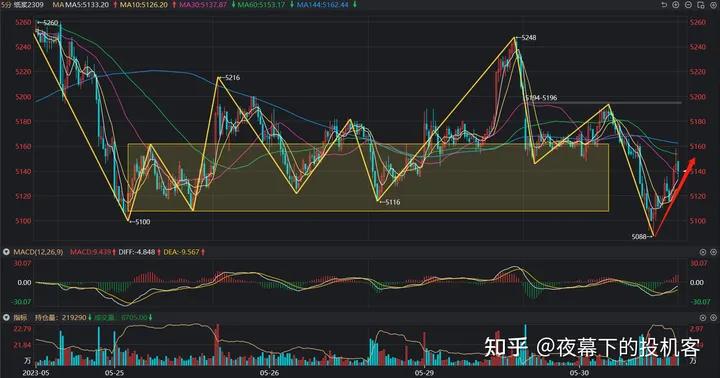Click the undo arrow icon in the chart toolbar
This screenshot has width=720, height=378.
pos(664,5)
